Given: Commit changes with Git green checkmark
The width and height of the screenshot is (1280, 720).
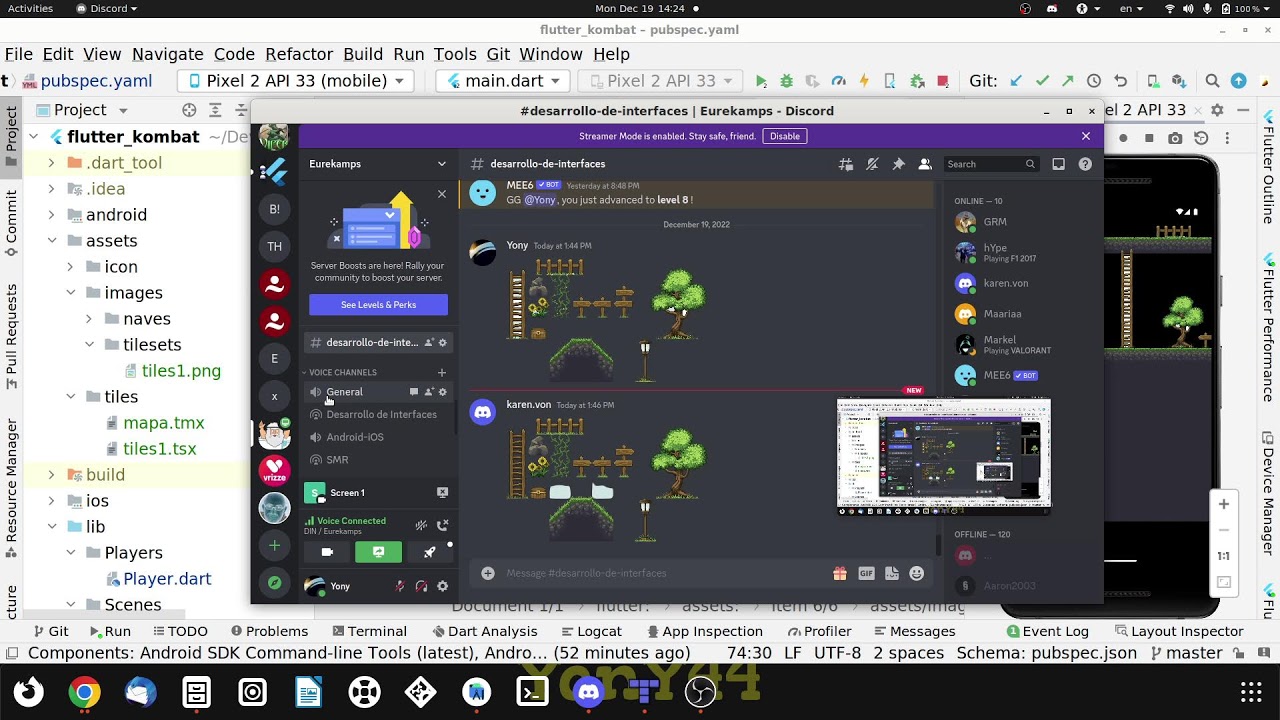Looking at the screenshot, I should [1042, 81].
